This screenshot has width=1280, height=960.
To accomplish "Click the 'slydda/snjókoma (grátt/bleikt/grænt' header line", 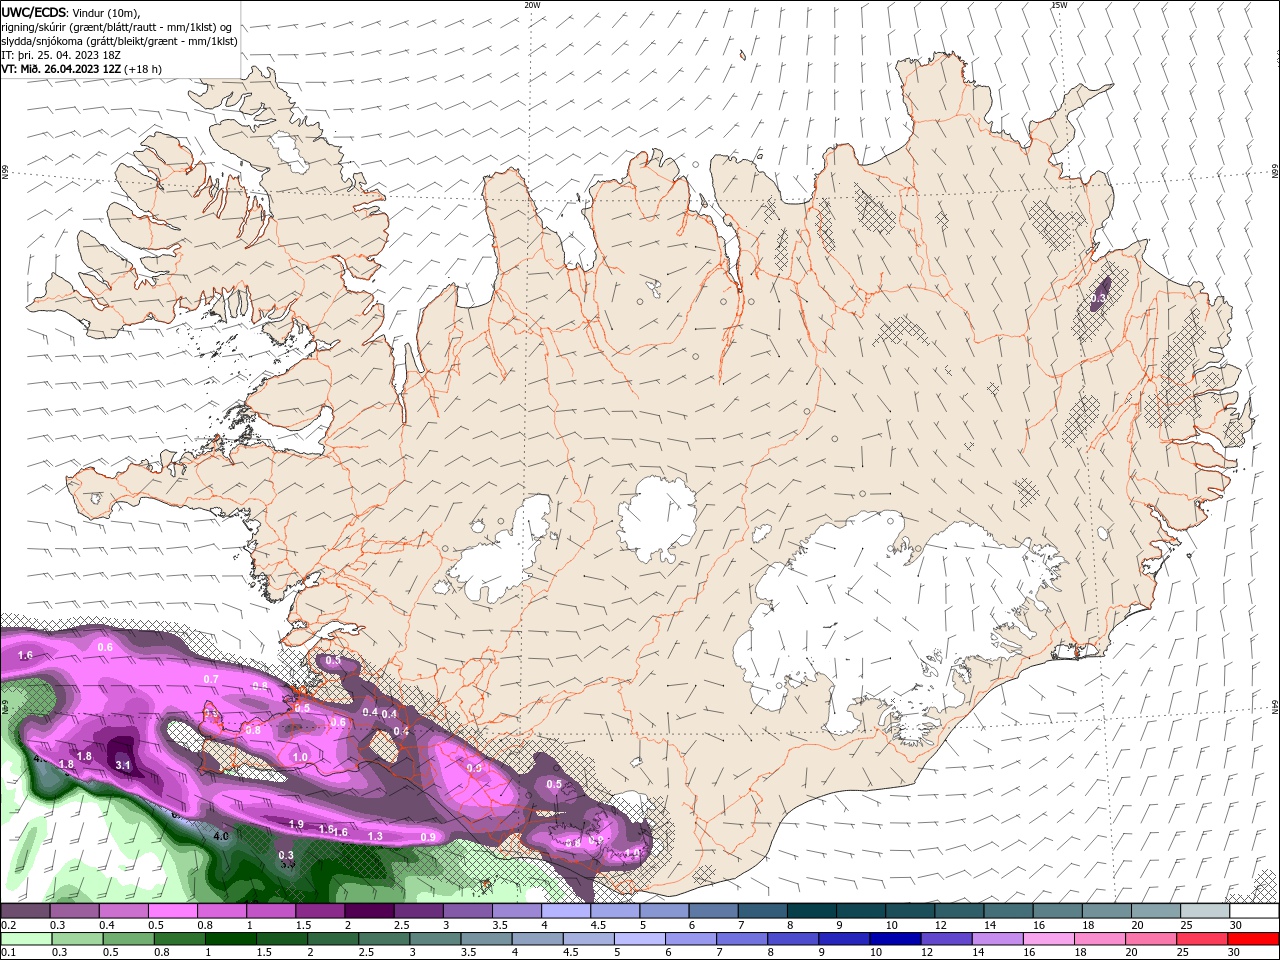I will [x=119, y=41].
